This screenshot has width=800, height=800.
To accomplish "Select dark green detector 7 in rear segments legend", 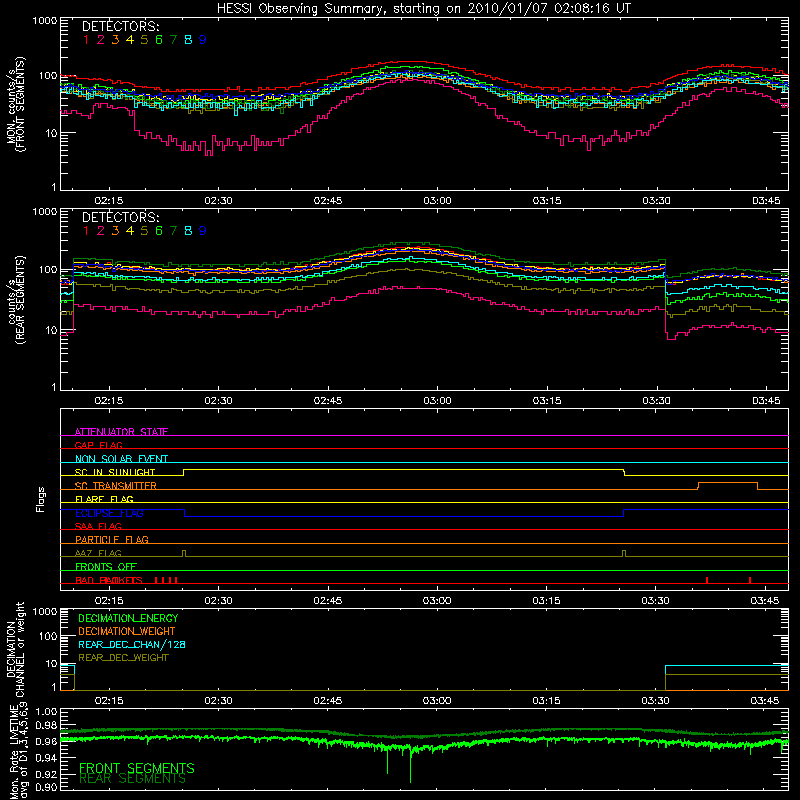I will tap(173, 231).
